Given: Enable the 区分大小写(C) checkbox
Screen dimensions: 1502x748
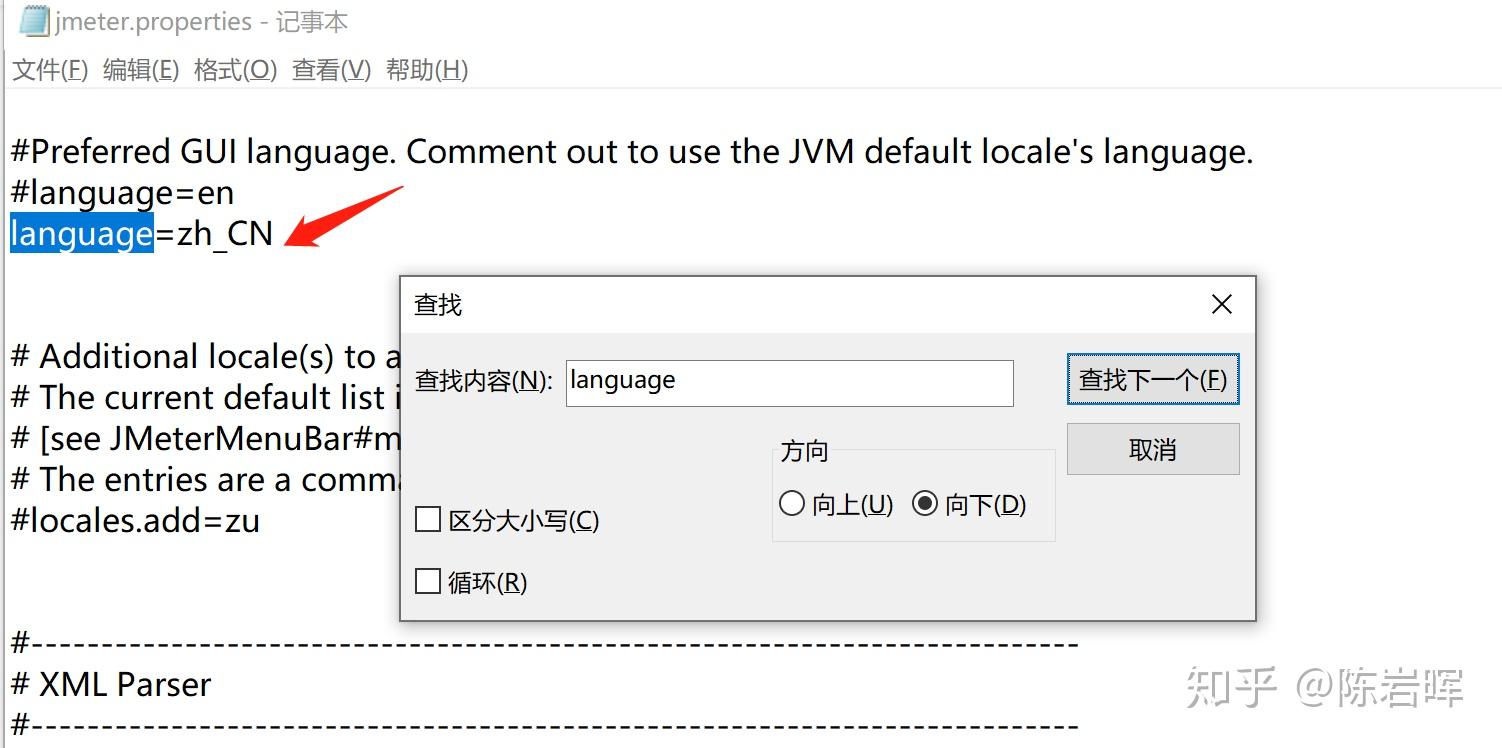Looking at the screenshot, I should (x=428, y=519).
